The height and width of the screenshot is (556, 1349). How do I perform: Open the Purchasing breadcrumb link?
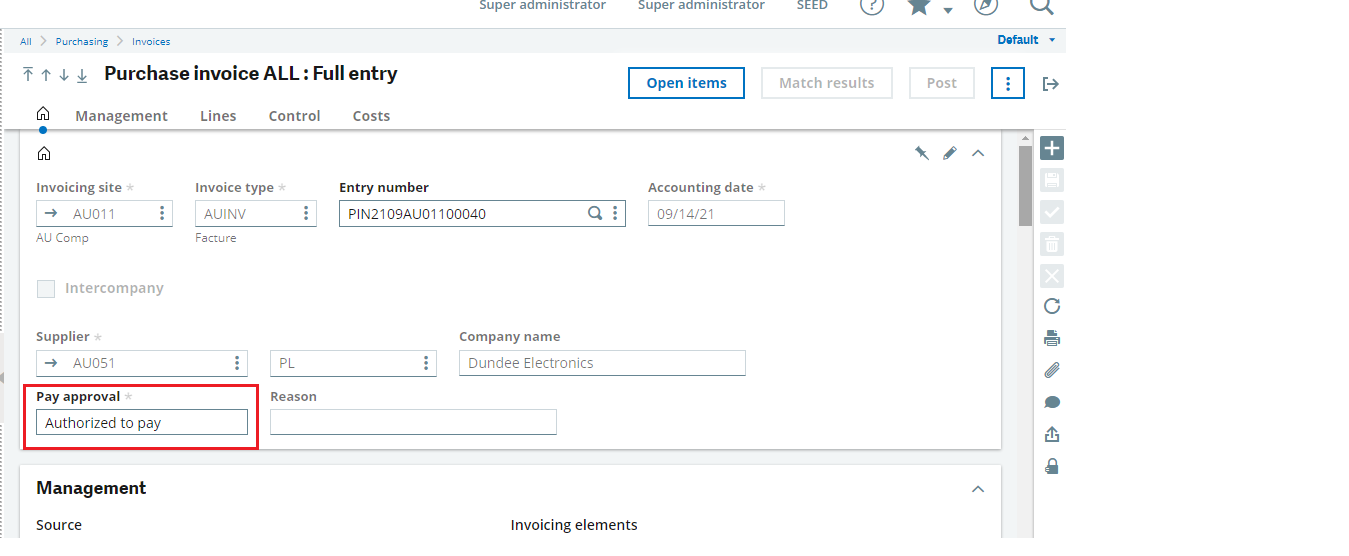point(82,42)
